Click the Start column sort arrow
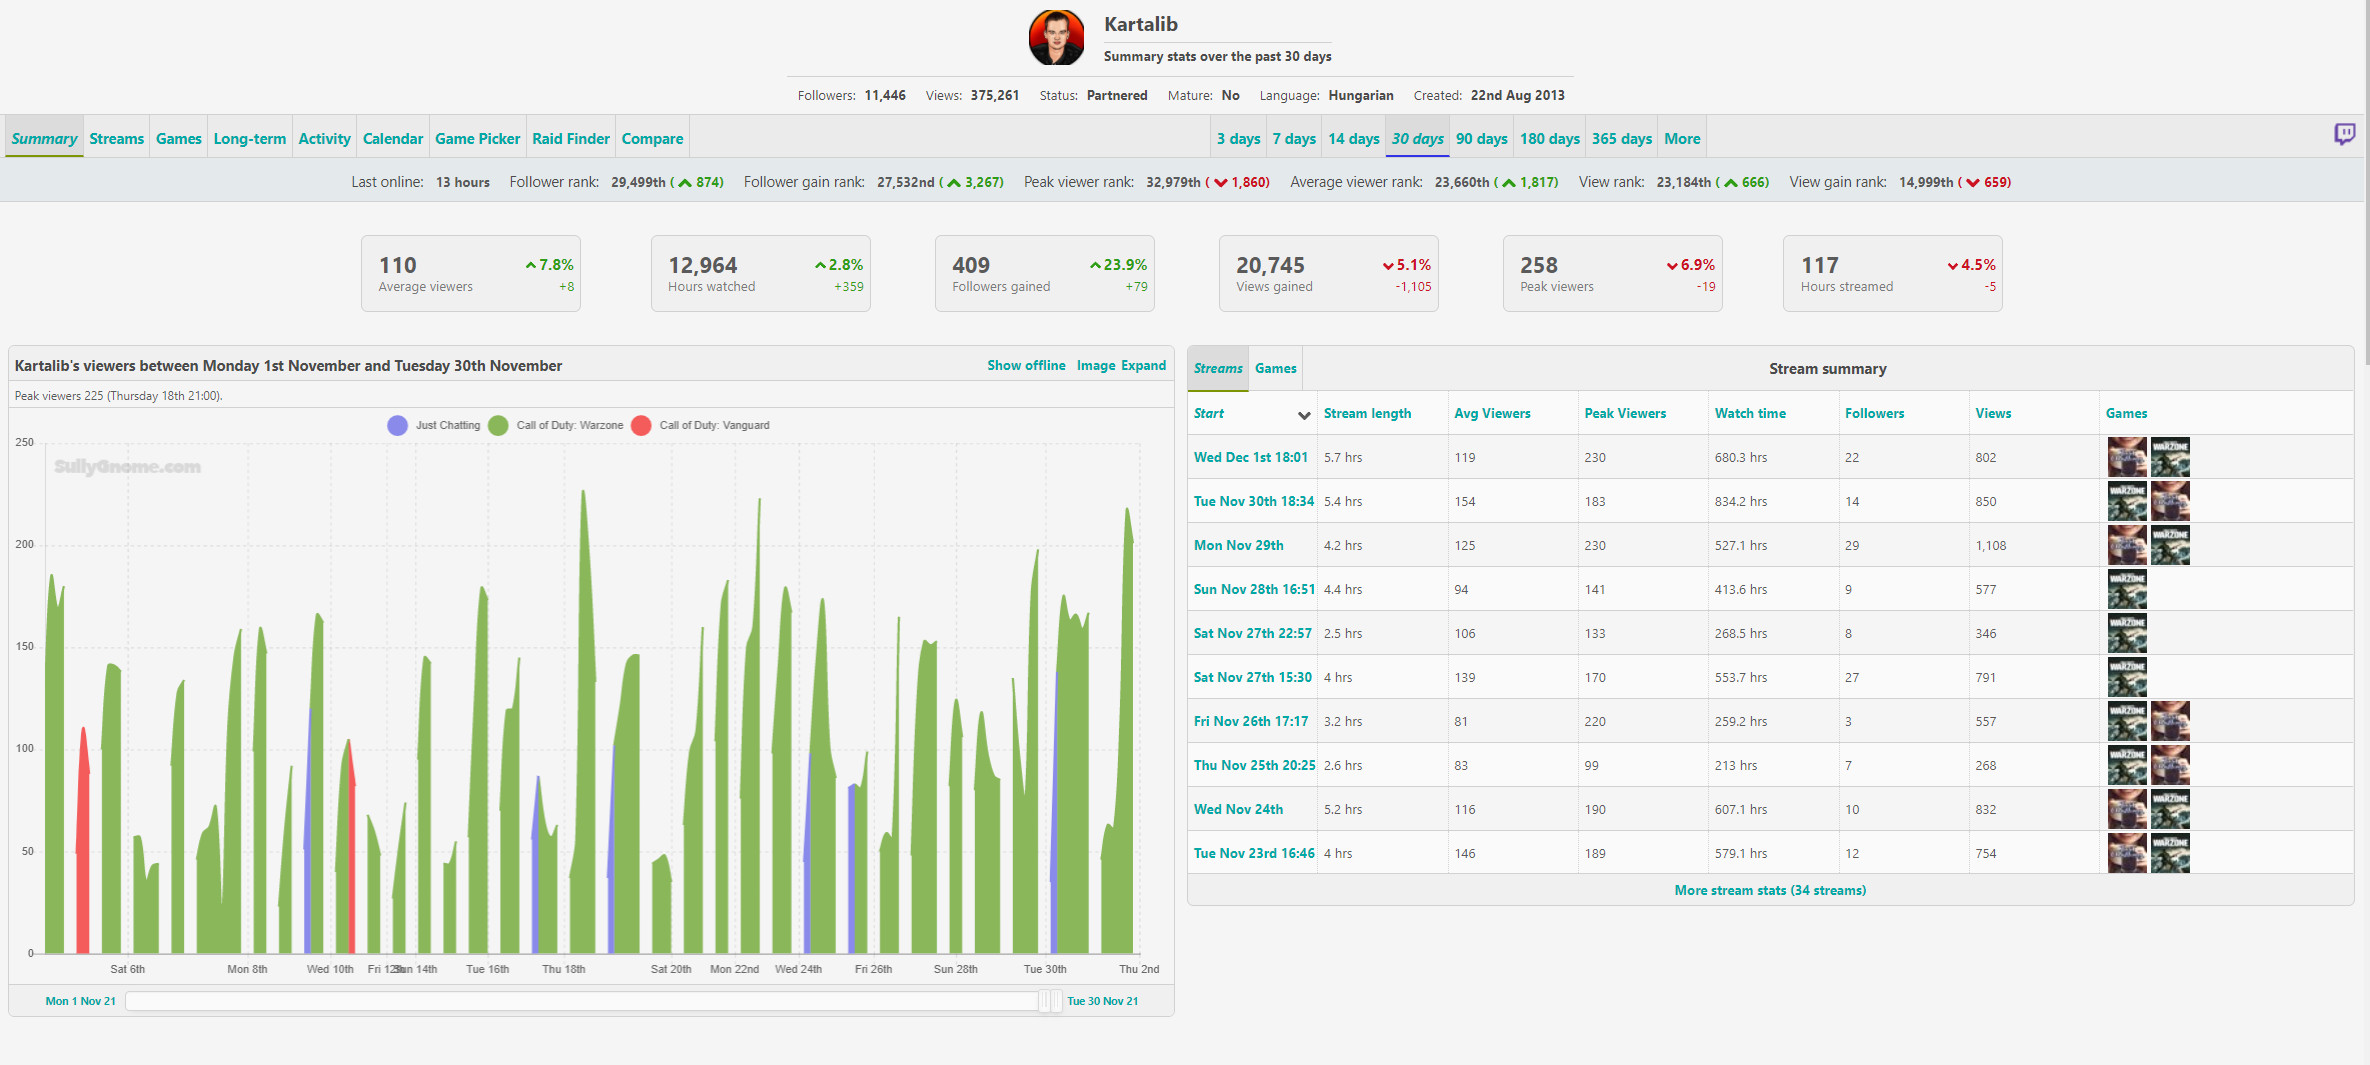 pyautogui.click(x=1303, y=415)
